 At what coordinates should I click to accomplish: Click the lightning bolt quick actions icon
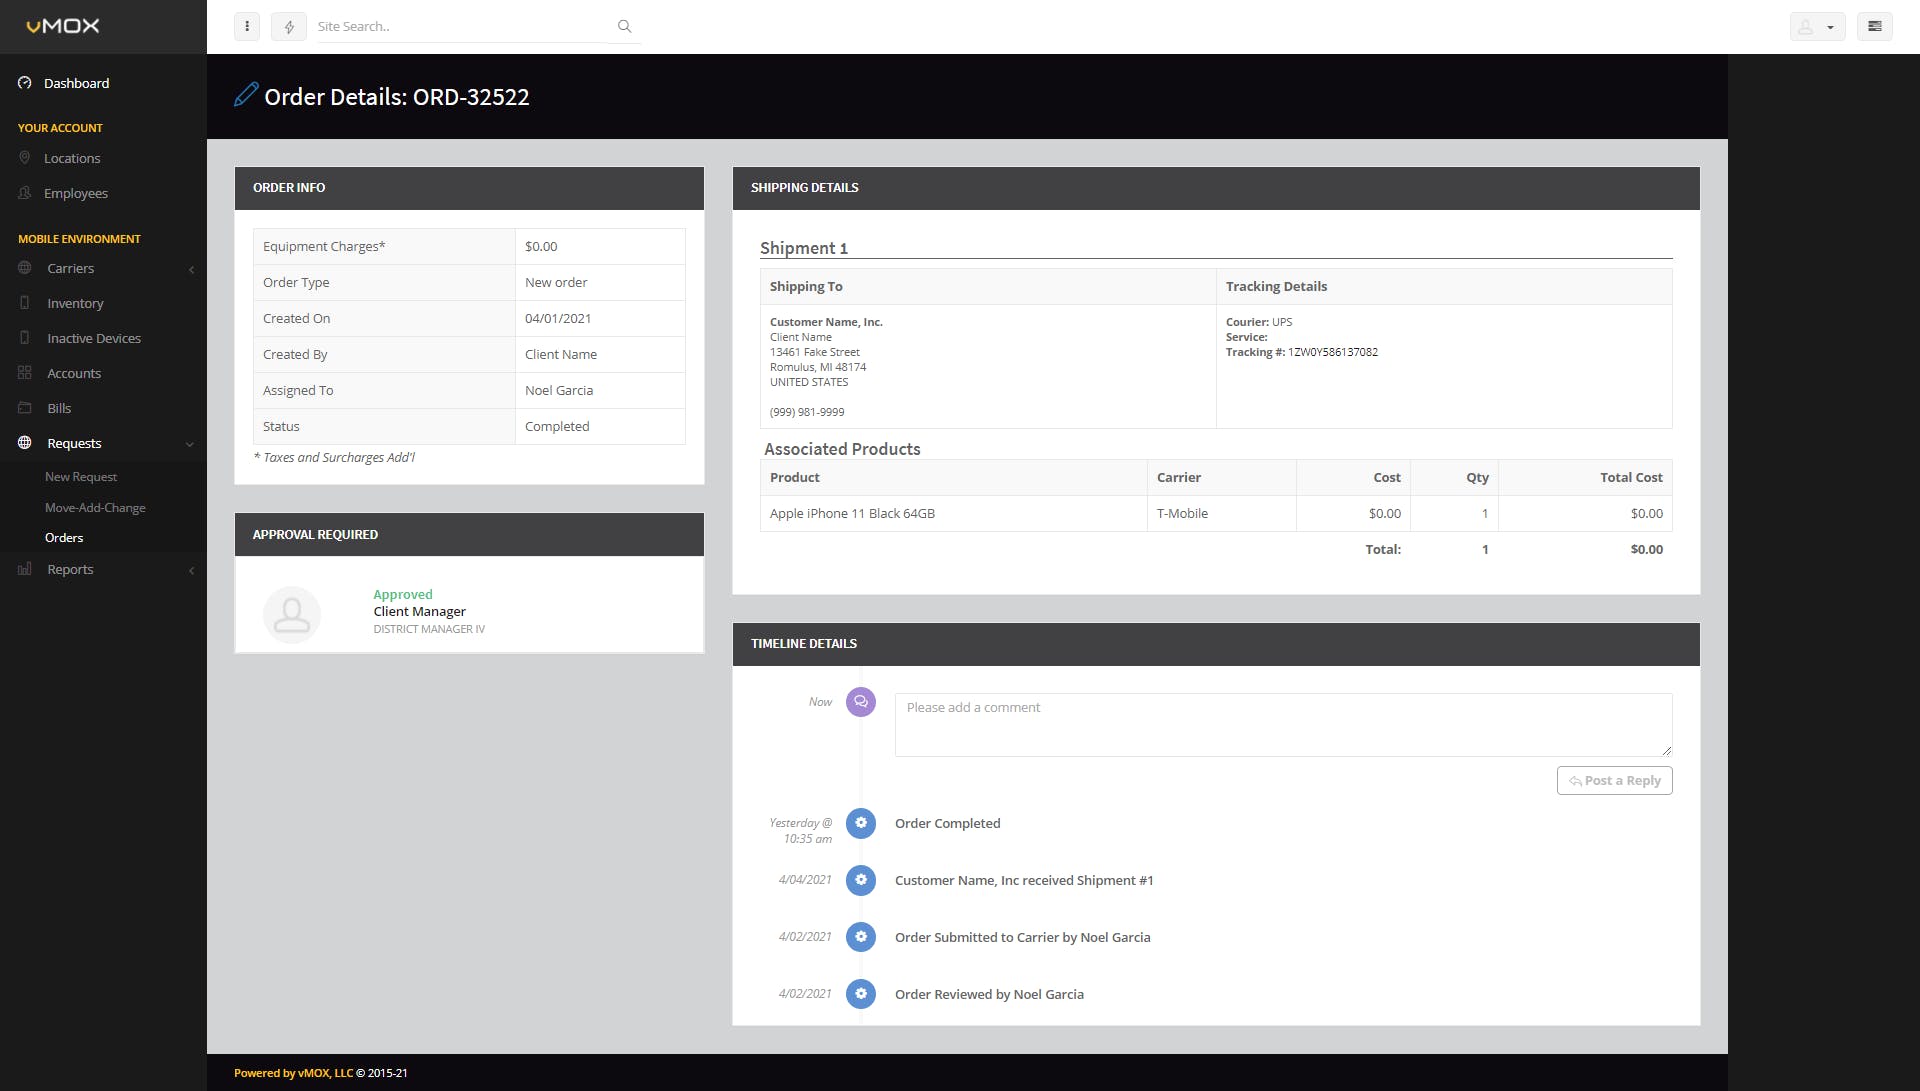[x=289, y=27]
